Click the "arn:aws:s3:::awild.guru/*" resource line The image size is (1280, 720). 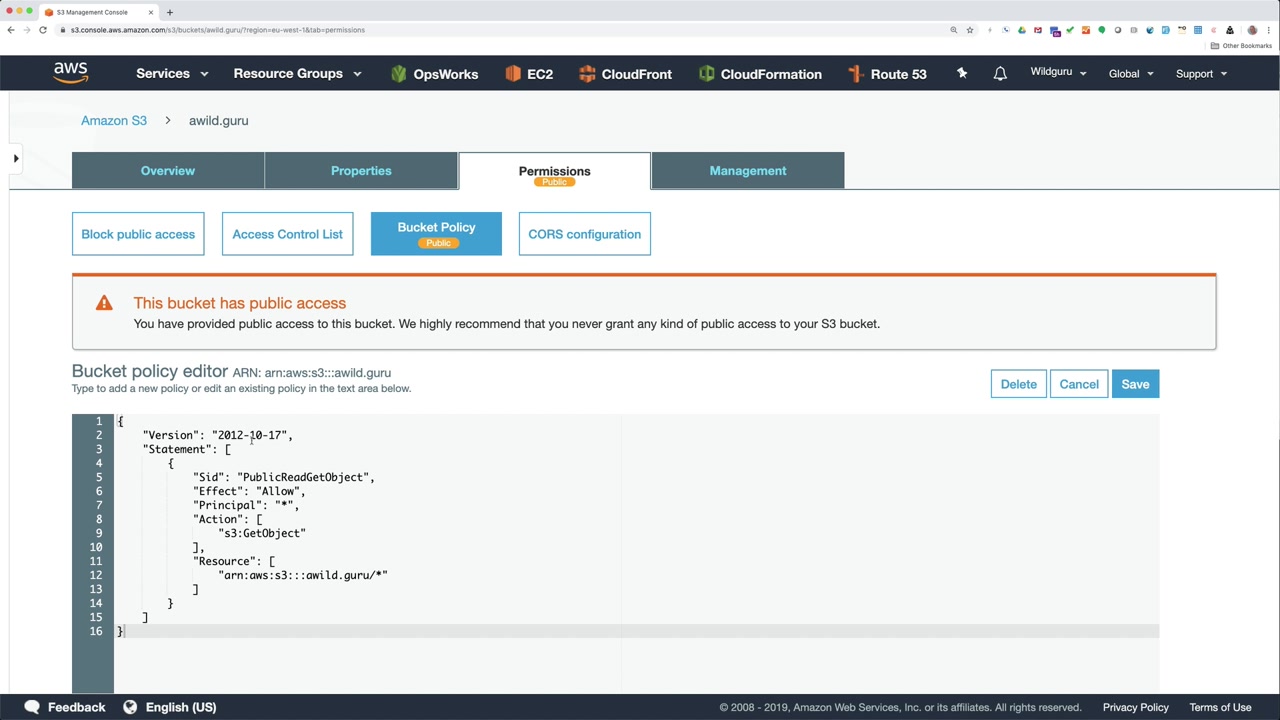[x=303, y=575]
